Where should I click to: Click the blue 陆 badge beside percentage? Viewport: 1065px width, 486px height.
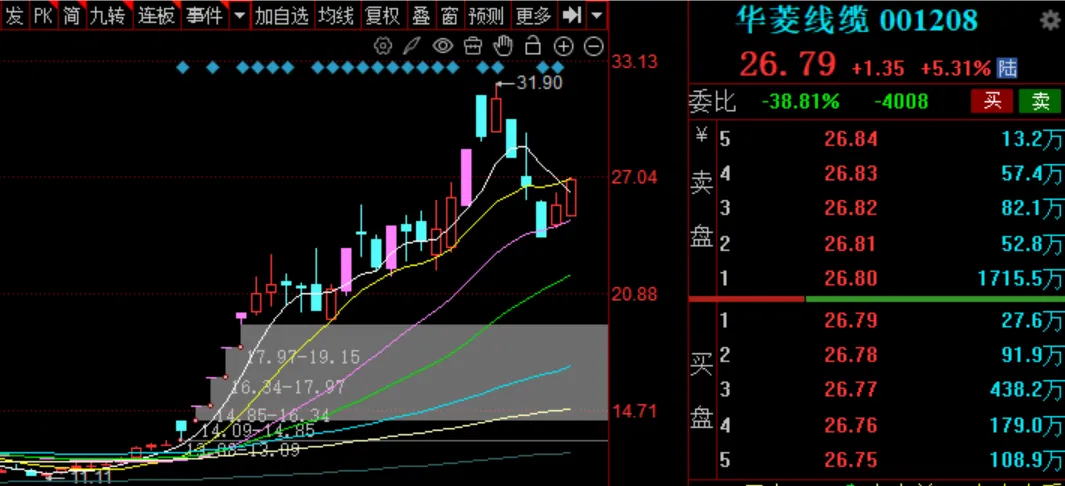coord(1008,68)
